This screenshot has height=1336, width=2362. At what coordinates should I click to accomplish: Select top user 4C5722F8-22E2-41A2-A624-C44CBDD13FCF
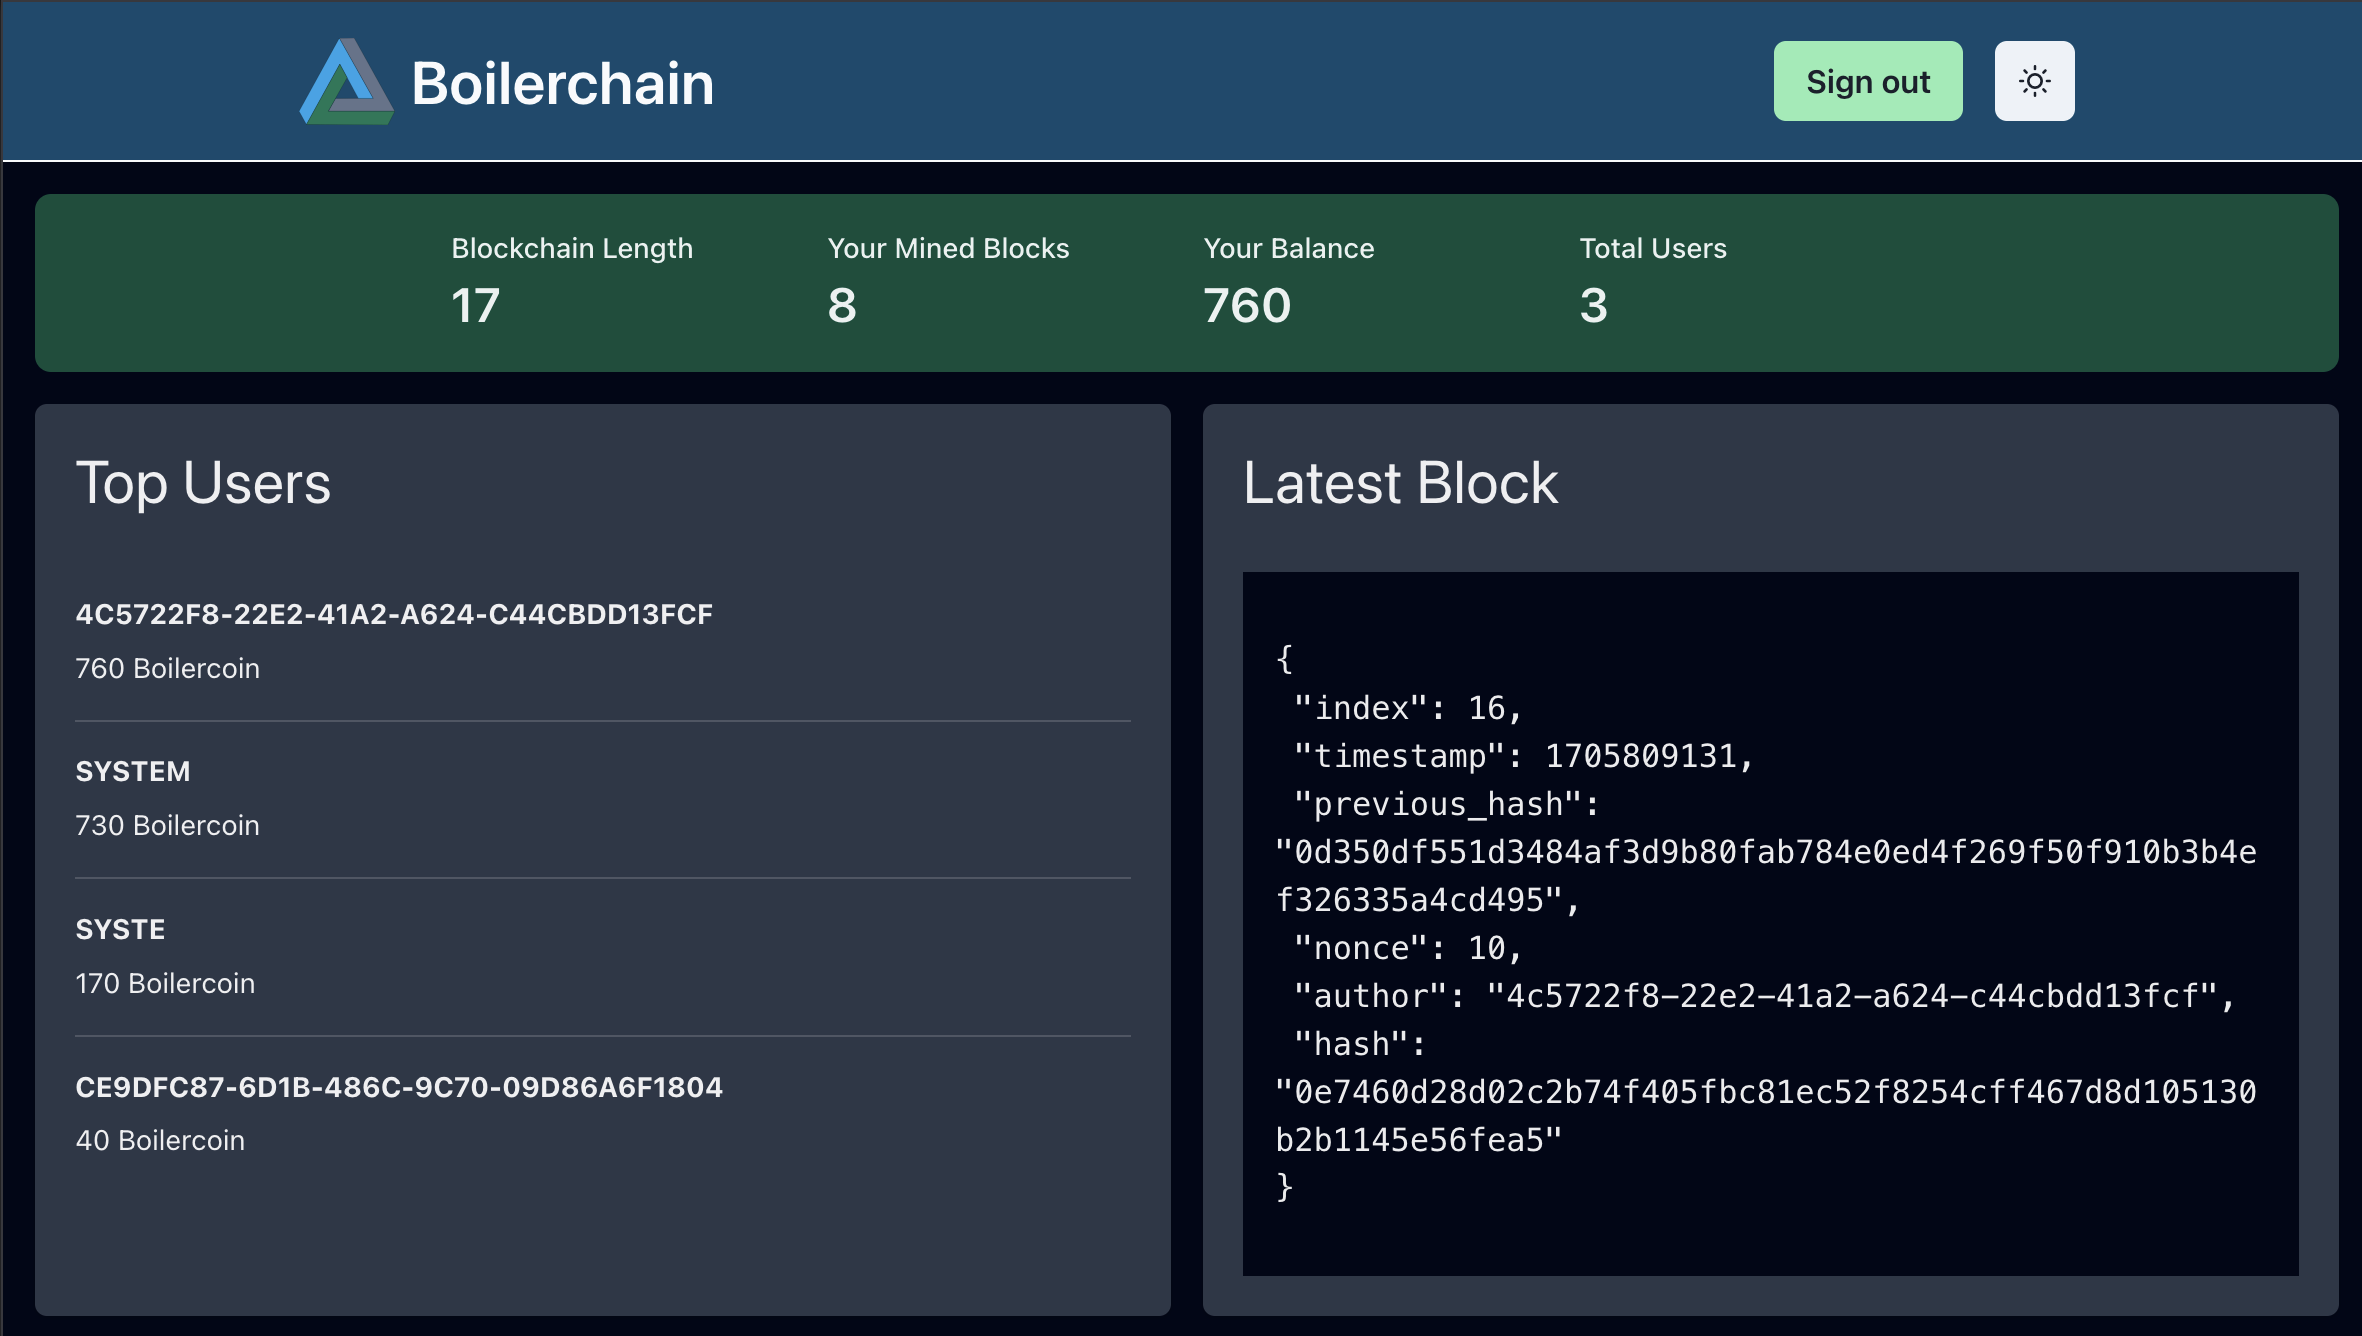click(x=394, y=614)
